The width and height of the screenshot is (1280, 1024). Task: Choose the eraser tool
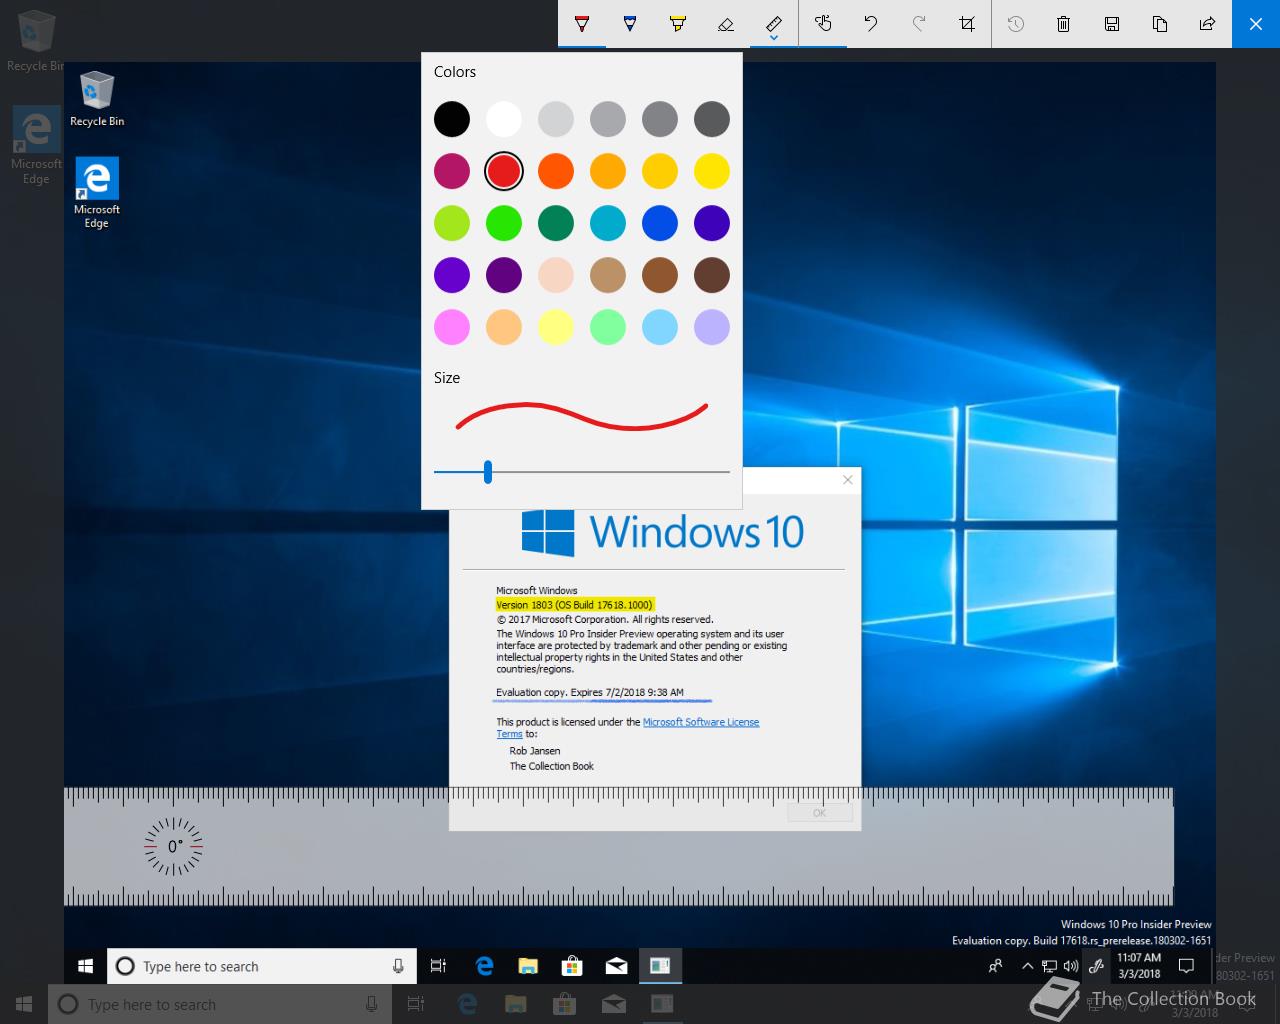coord(726,23)
